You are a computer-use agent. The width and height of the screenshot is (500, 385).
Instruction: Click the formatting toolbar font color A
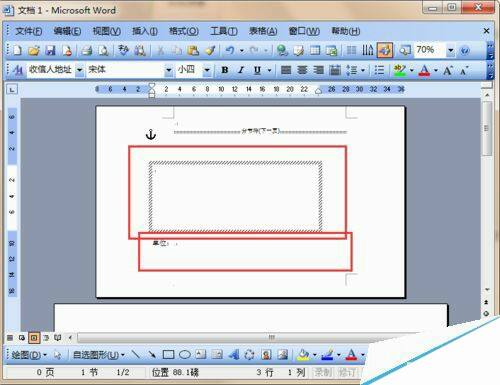pyautogui.click(x=424, y=70)
